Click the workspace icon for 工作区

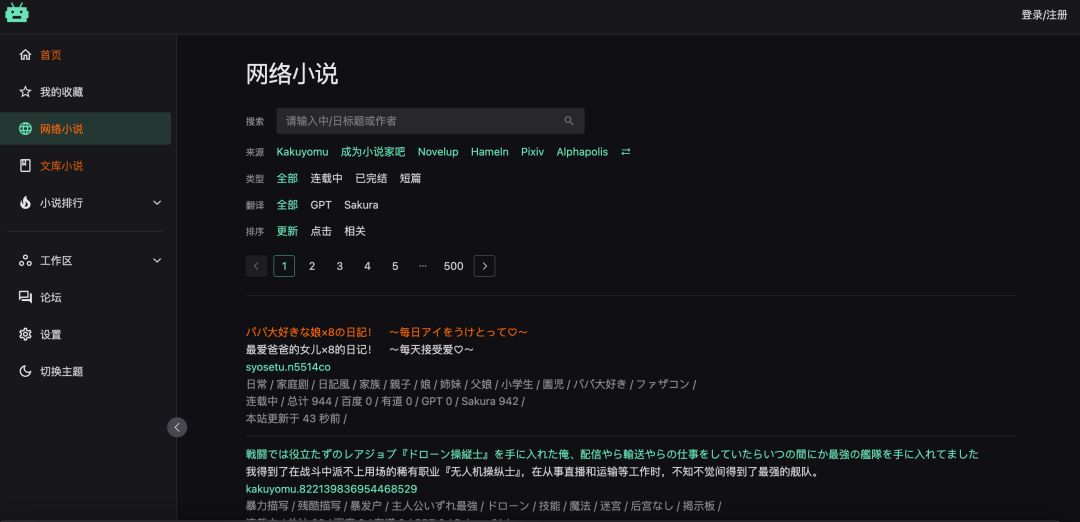[25, 260]
